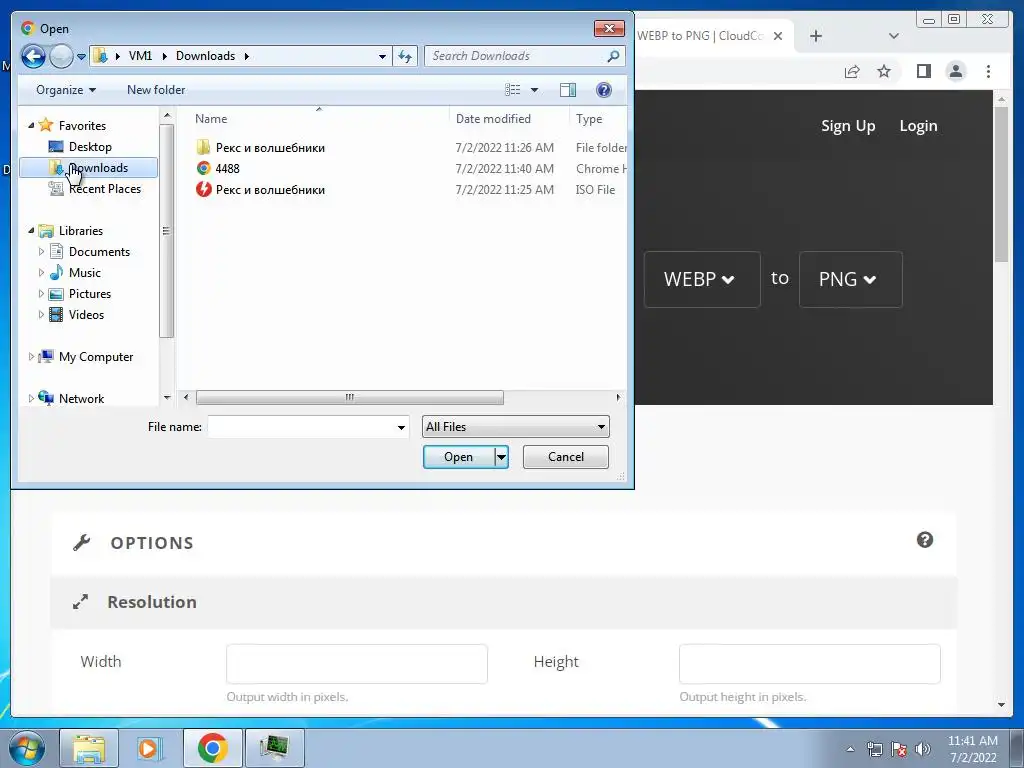
Task: Expand the Documents library
Action: (x=41, y=251)
